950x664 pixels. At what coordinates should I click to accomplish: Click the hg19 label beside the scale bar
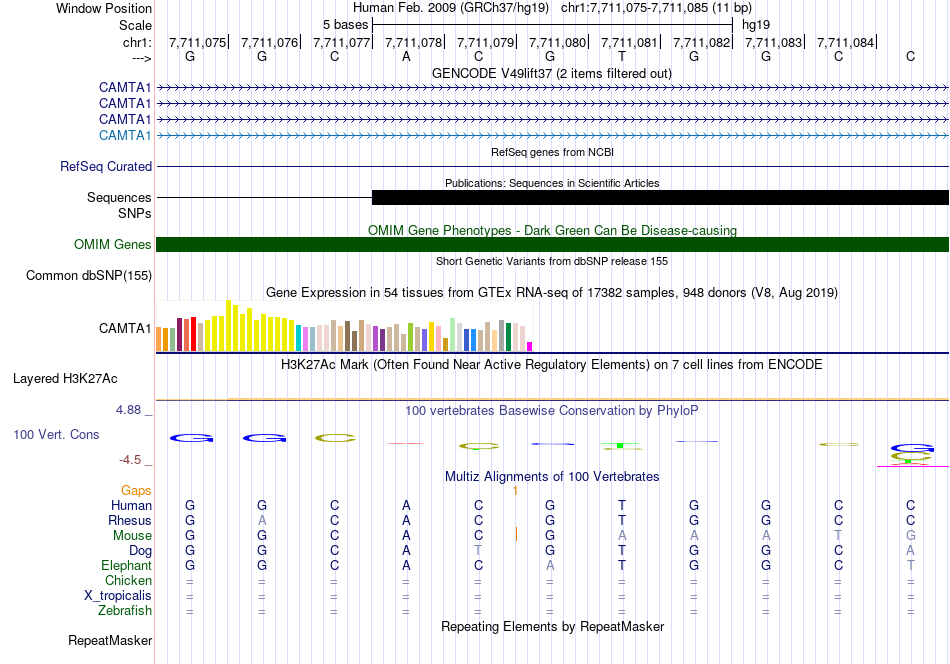tap(756, 25)
